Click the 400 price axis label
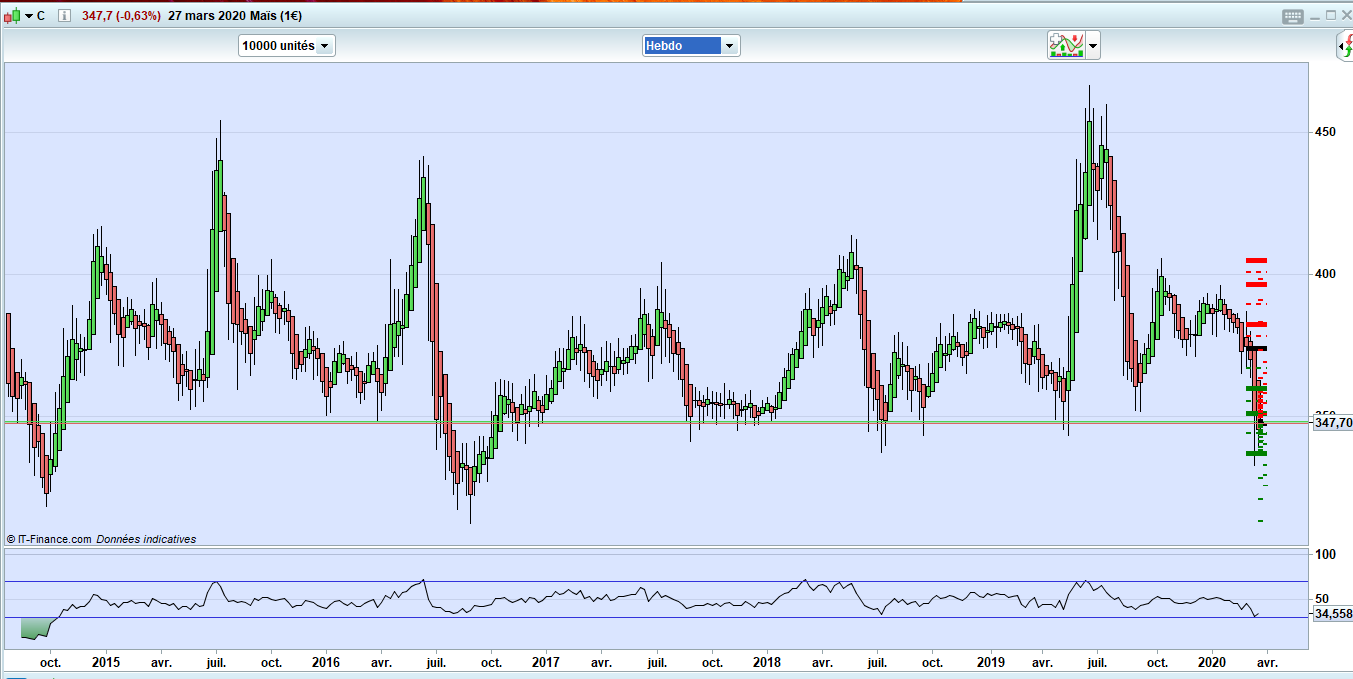Image resolution: width=1353 pixels, height=679 pixels. pos(1324,274)
